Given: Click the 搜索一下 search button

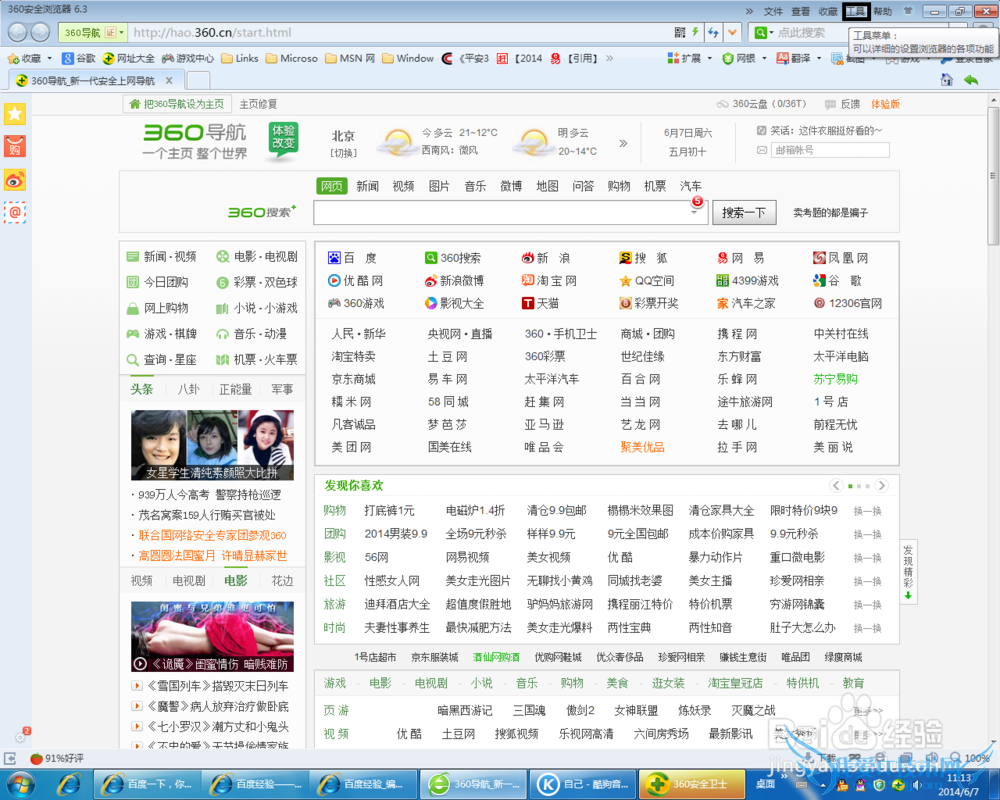Looking at the screenshot, I should (743, 213).
